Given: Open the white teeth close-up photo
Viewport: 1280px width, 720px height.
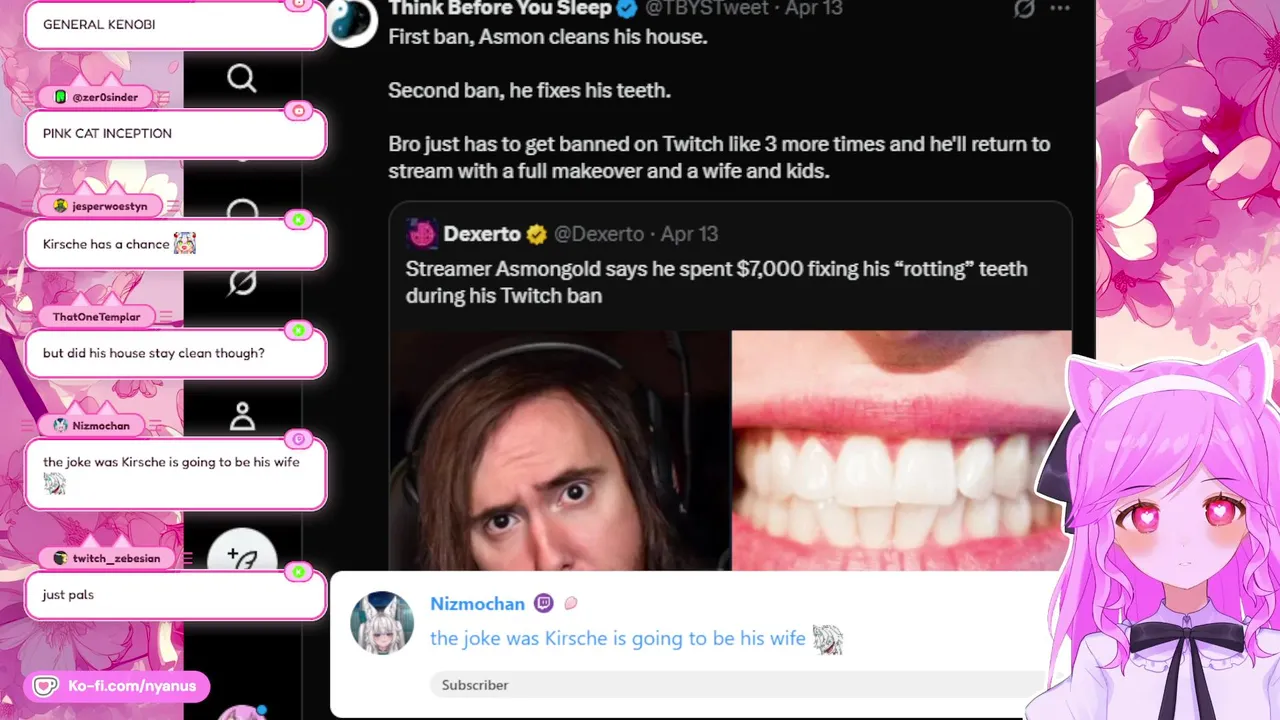Looking at the screenshot, I should point(900,451).
